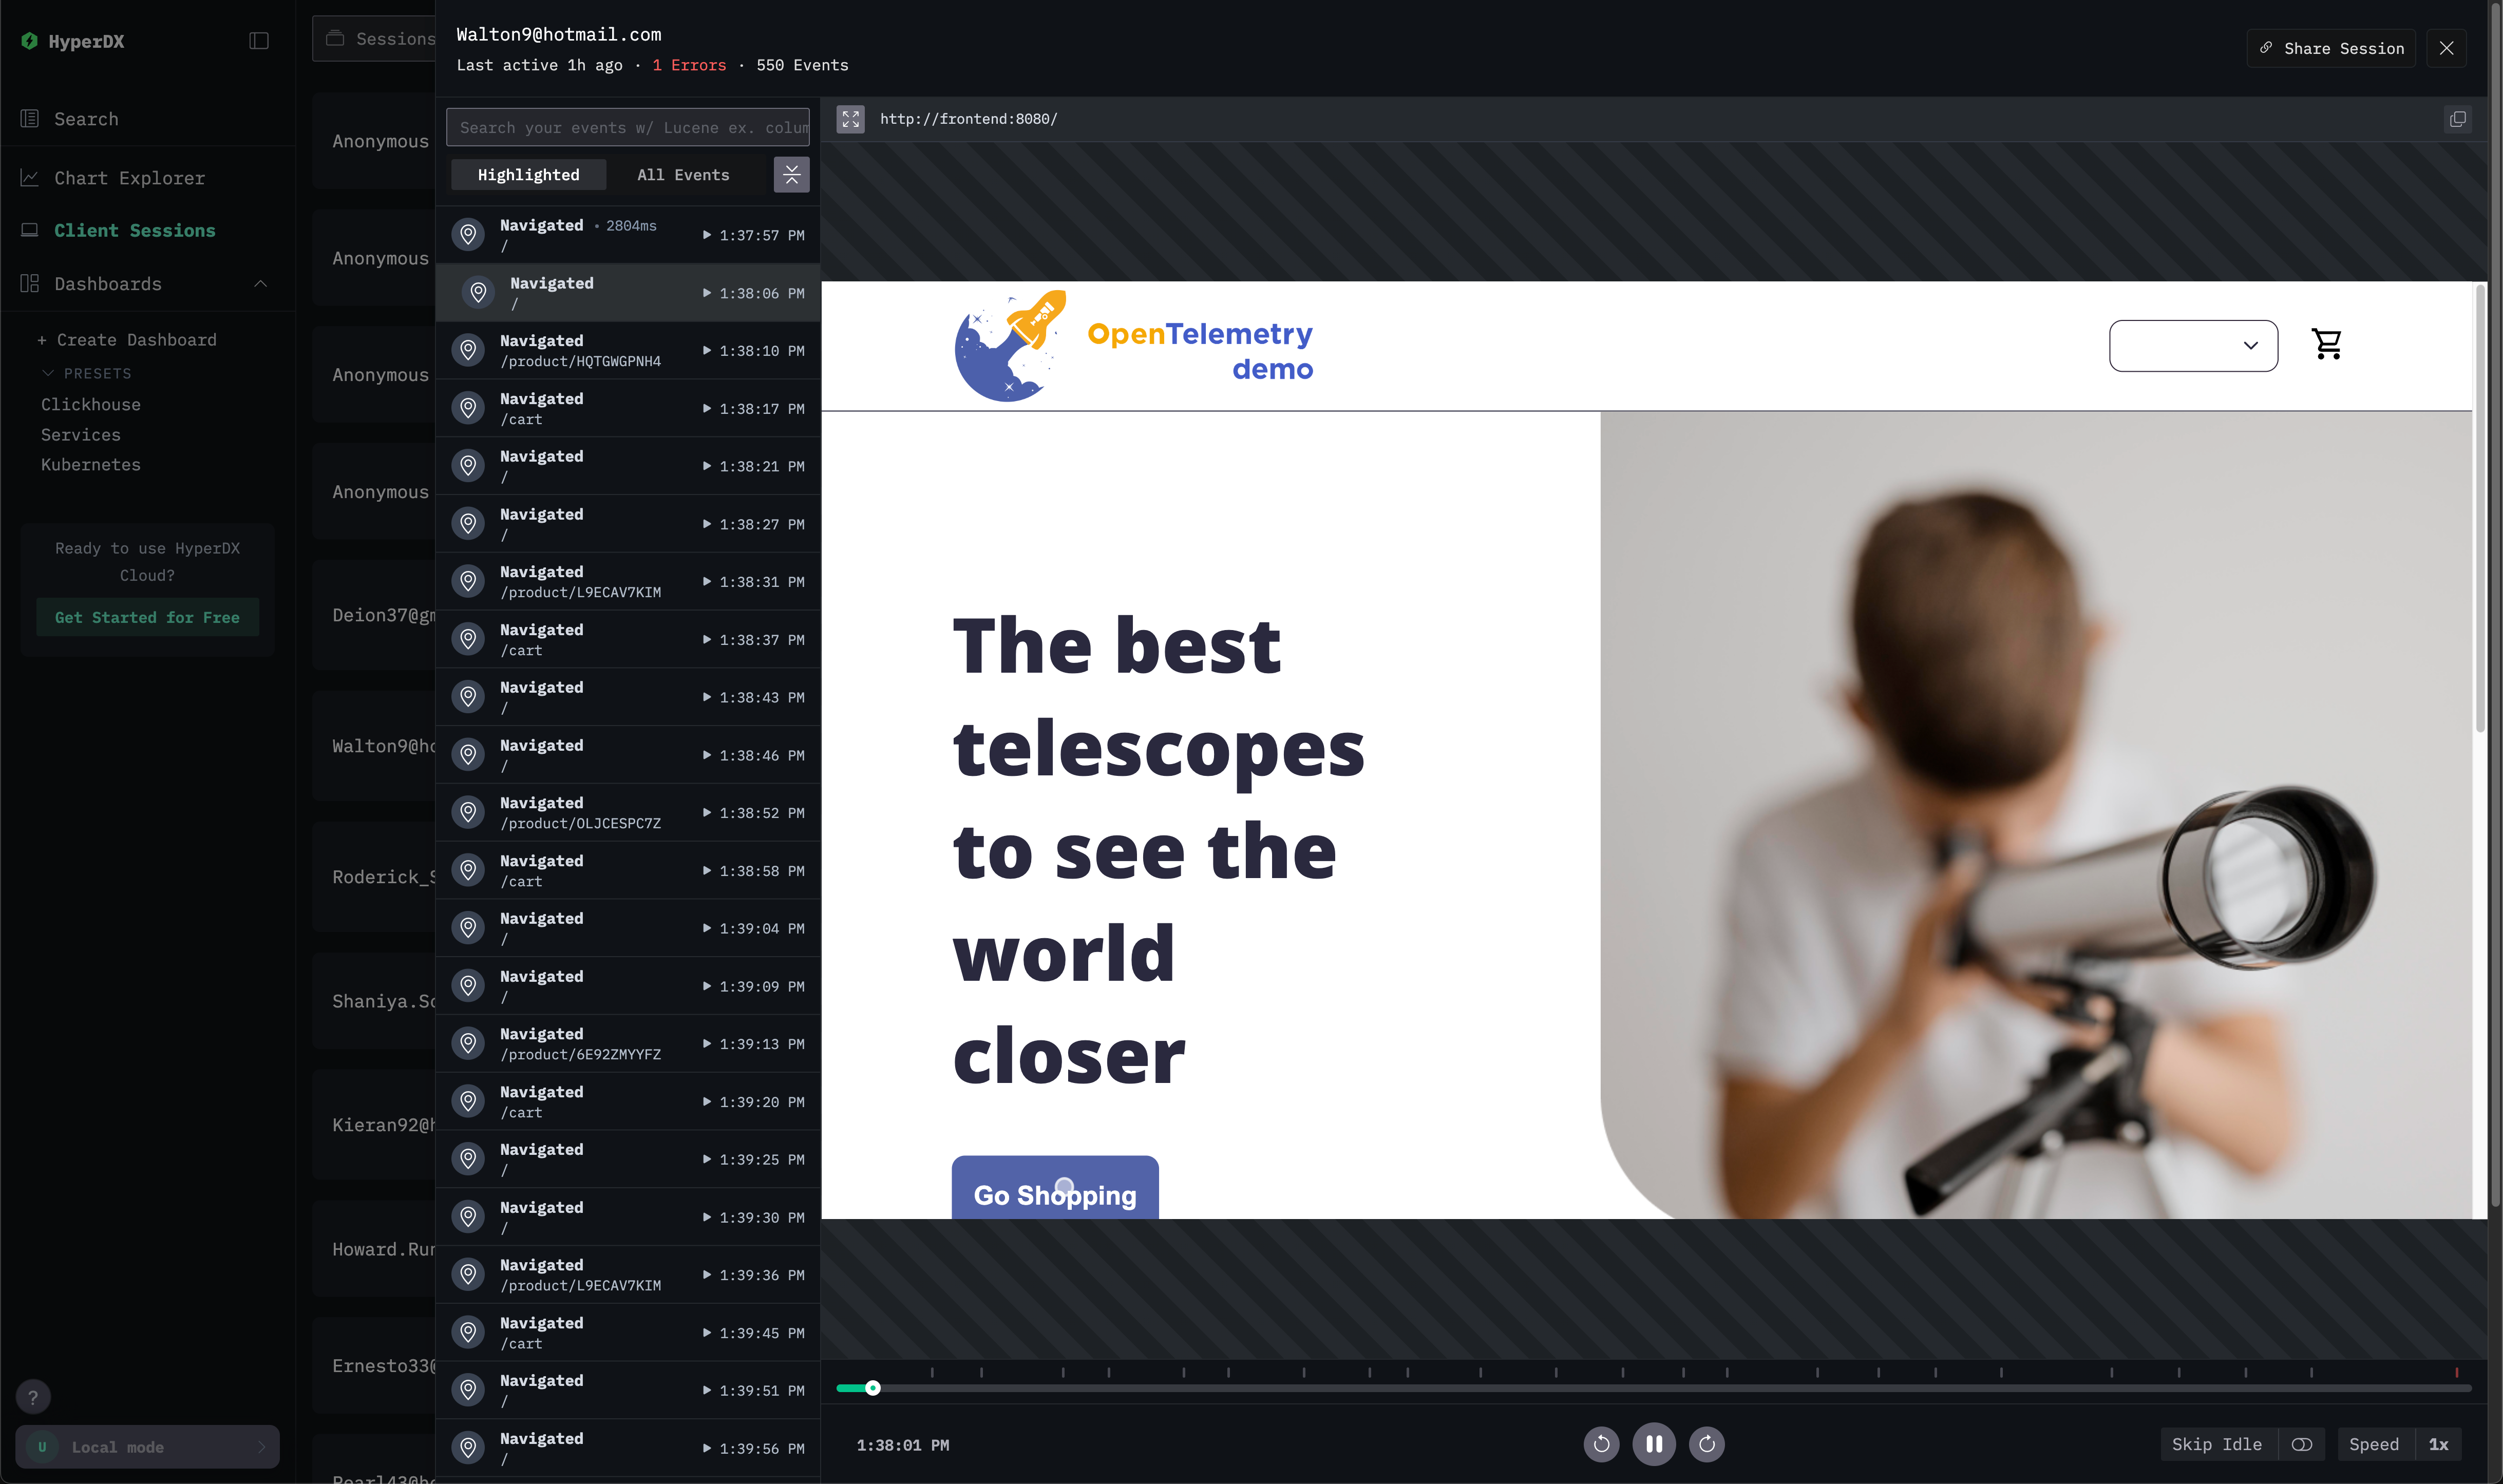Focus the events search input field

click(627, 128)
